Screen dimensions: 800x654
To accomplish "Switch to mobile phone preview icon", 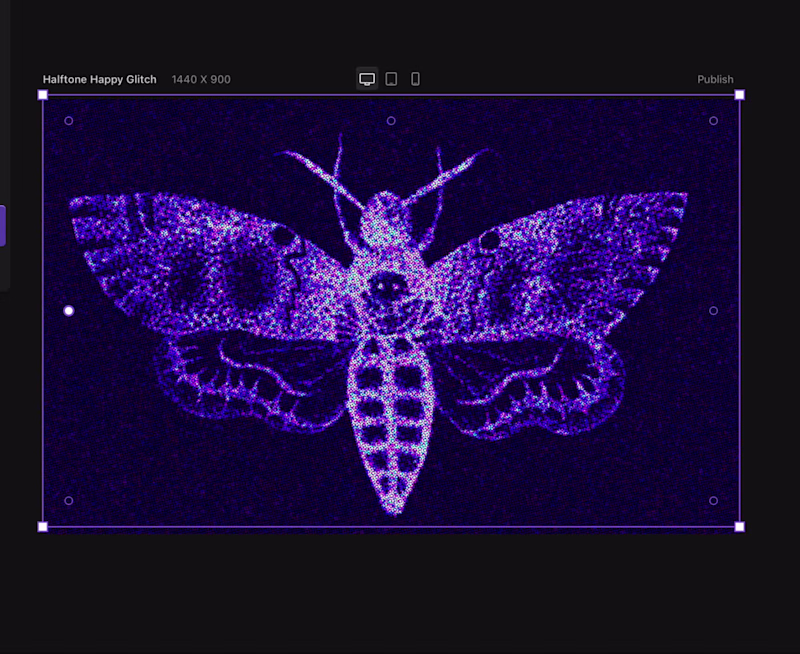I will [x=415, y=79].
